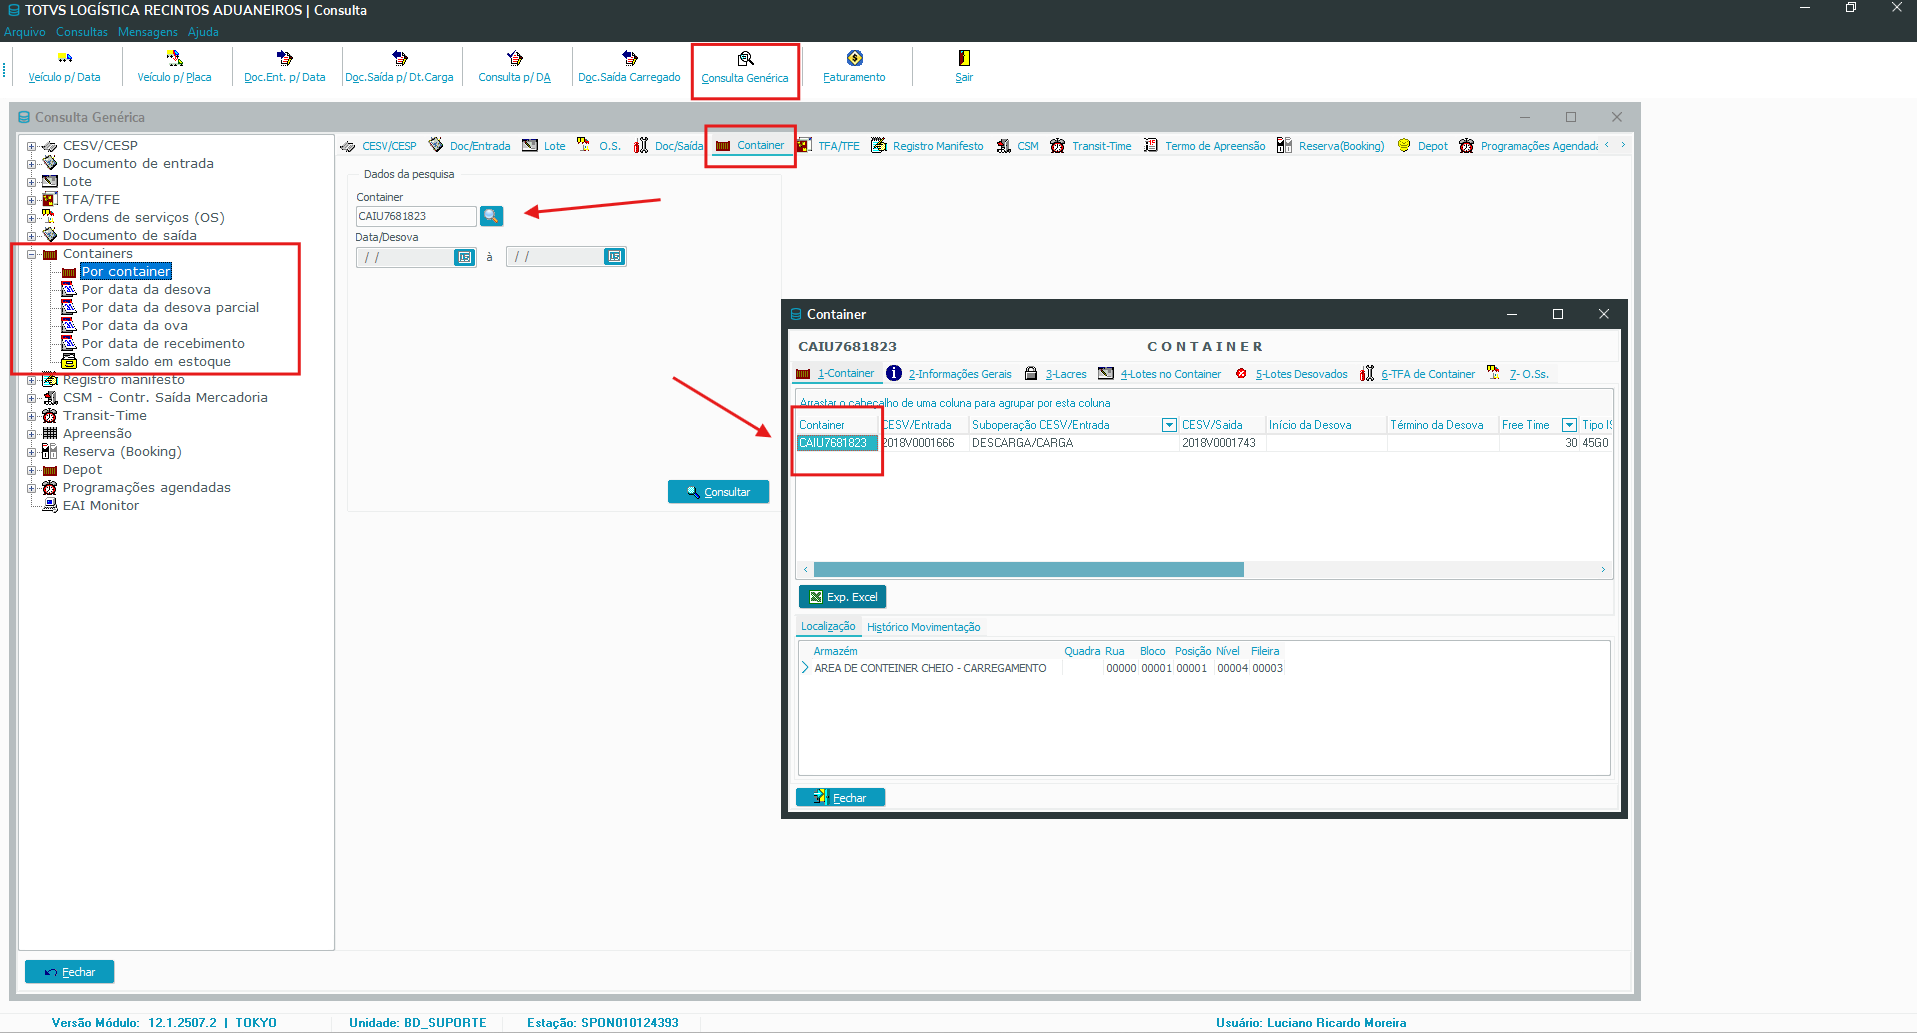Viewport: 1917px width, 1033px height.
Task: Click the 6-TFA de Container icon
Action: (1367, 373)
